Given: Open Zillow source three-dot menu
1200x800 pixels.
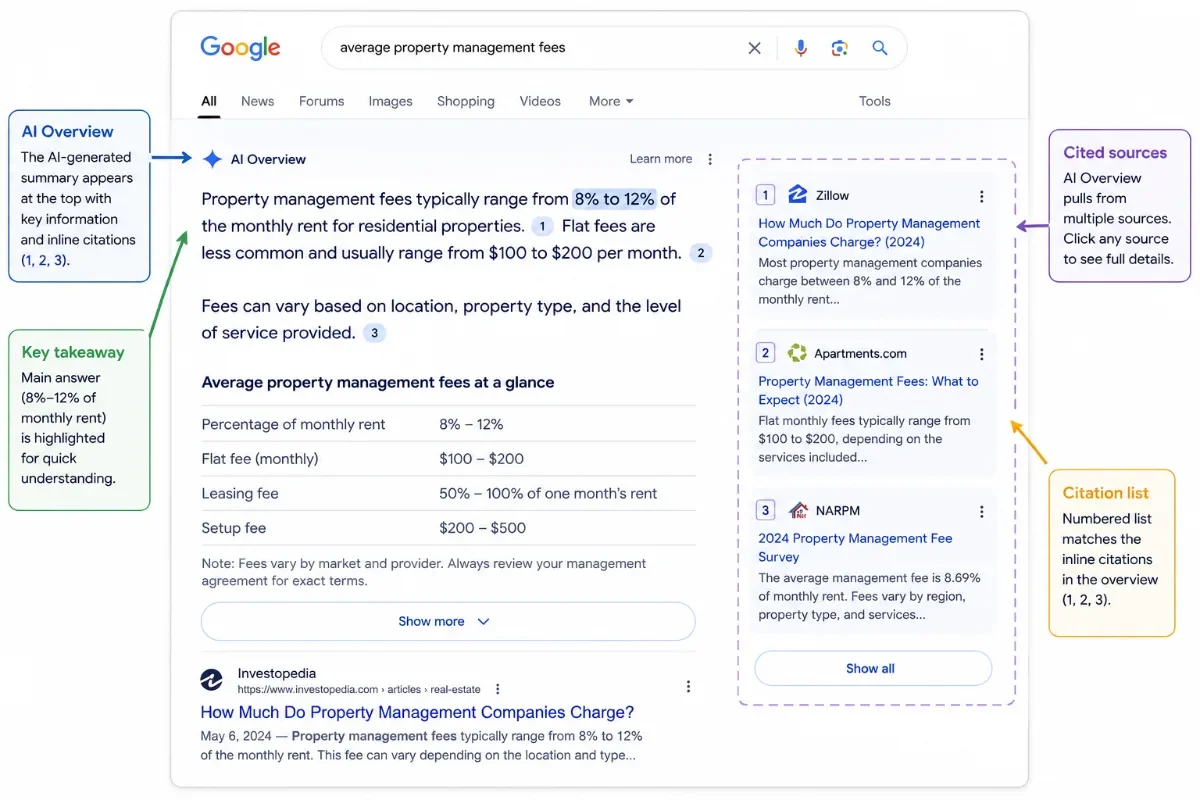Looking at the screenshot, I should (982, 196).
